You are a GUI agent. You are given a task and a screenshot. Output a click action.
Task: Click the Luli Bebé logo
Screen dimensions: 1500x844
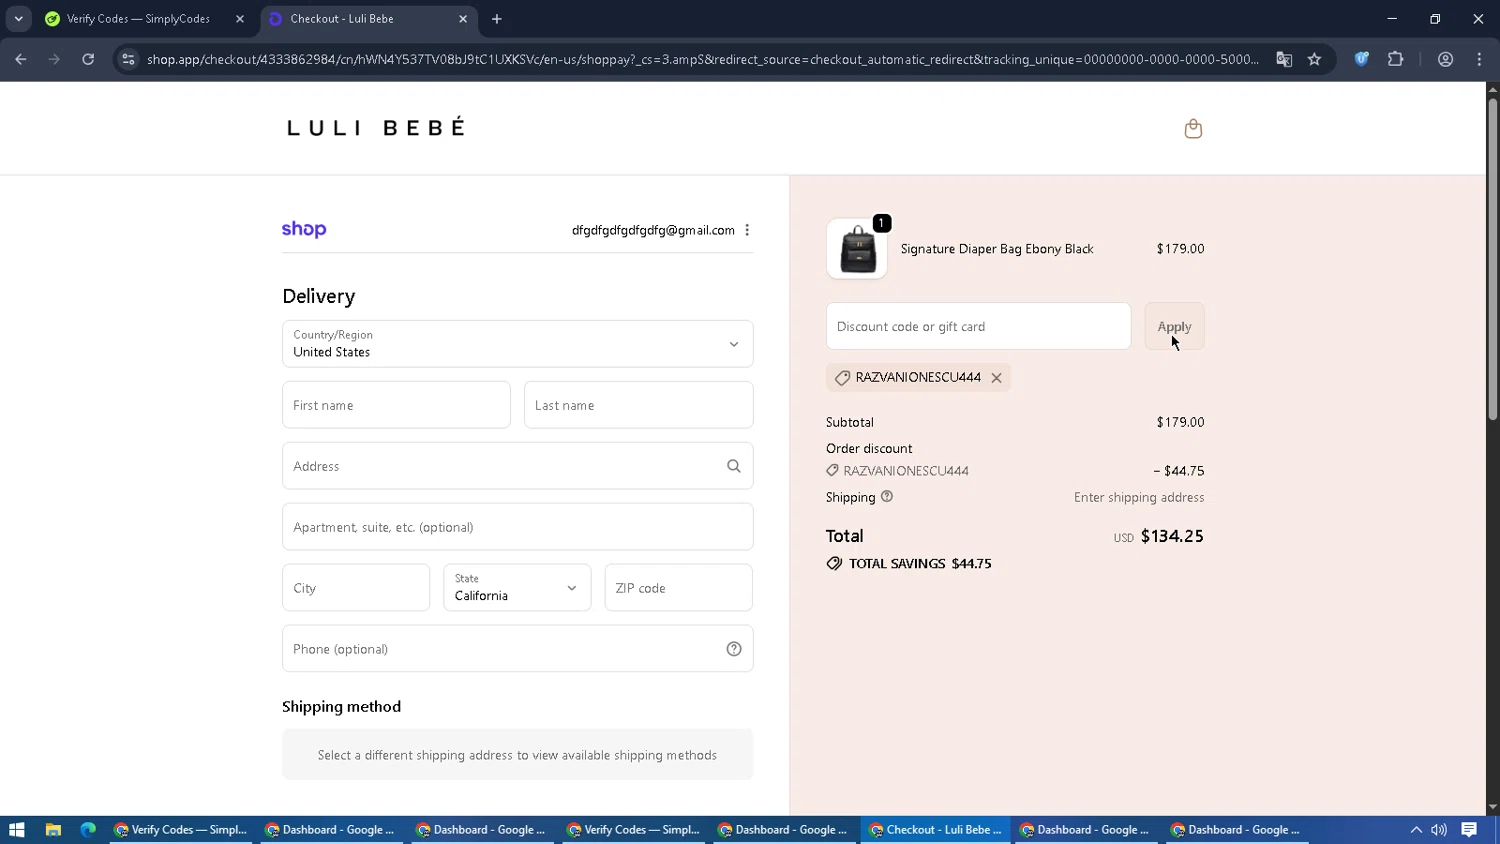tap(376, 127)
